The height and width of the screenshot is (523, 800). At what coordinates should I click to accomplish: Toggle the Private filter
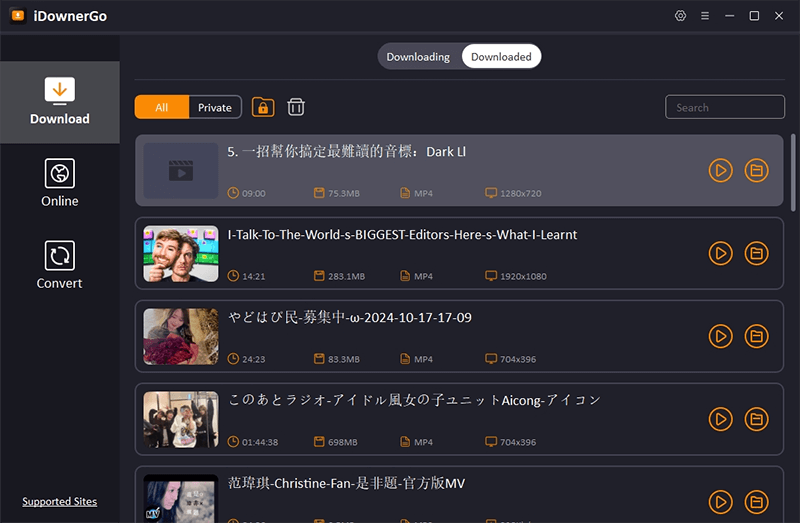click(x=215, y=107)
